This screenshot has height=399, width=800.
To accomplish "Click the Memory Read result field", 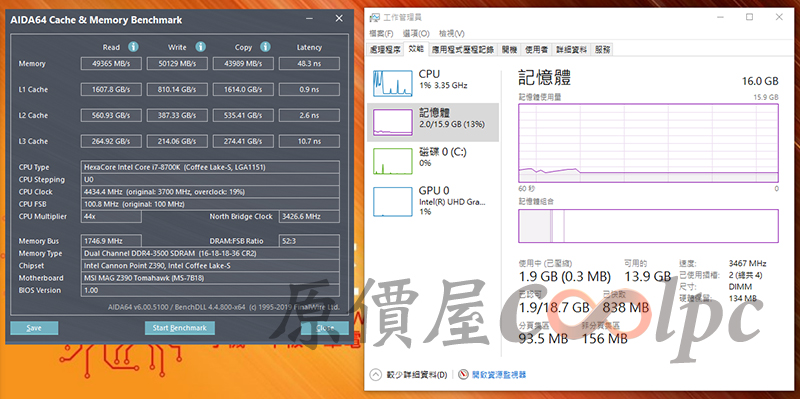I will 111,64.
